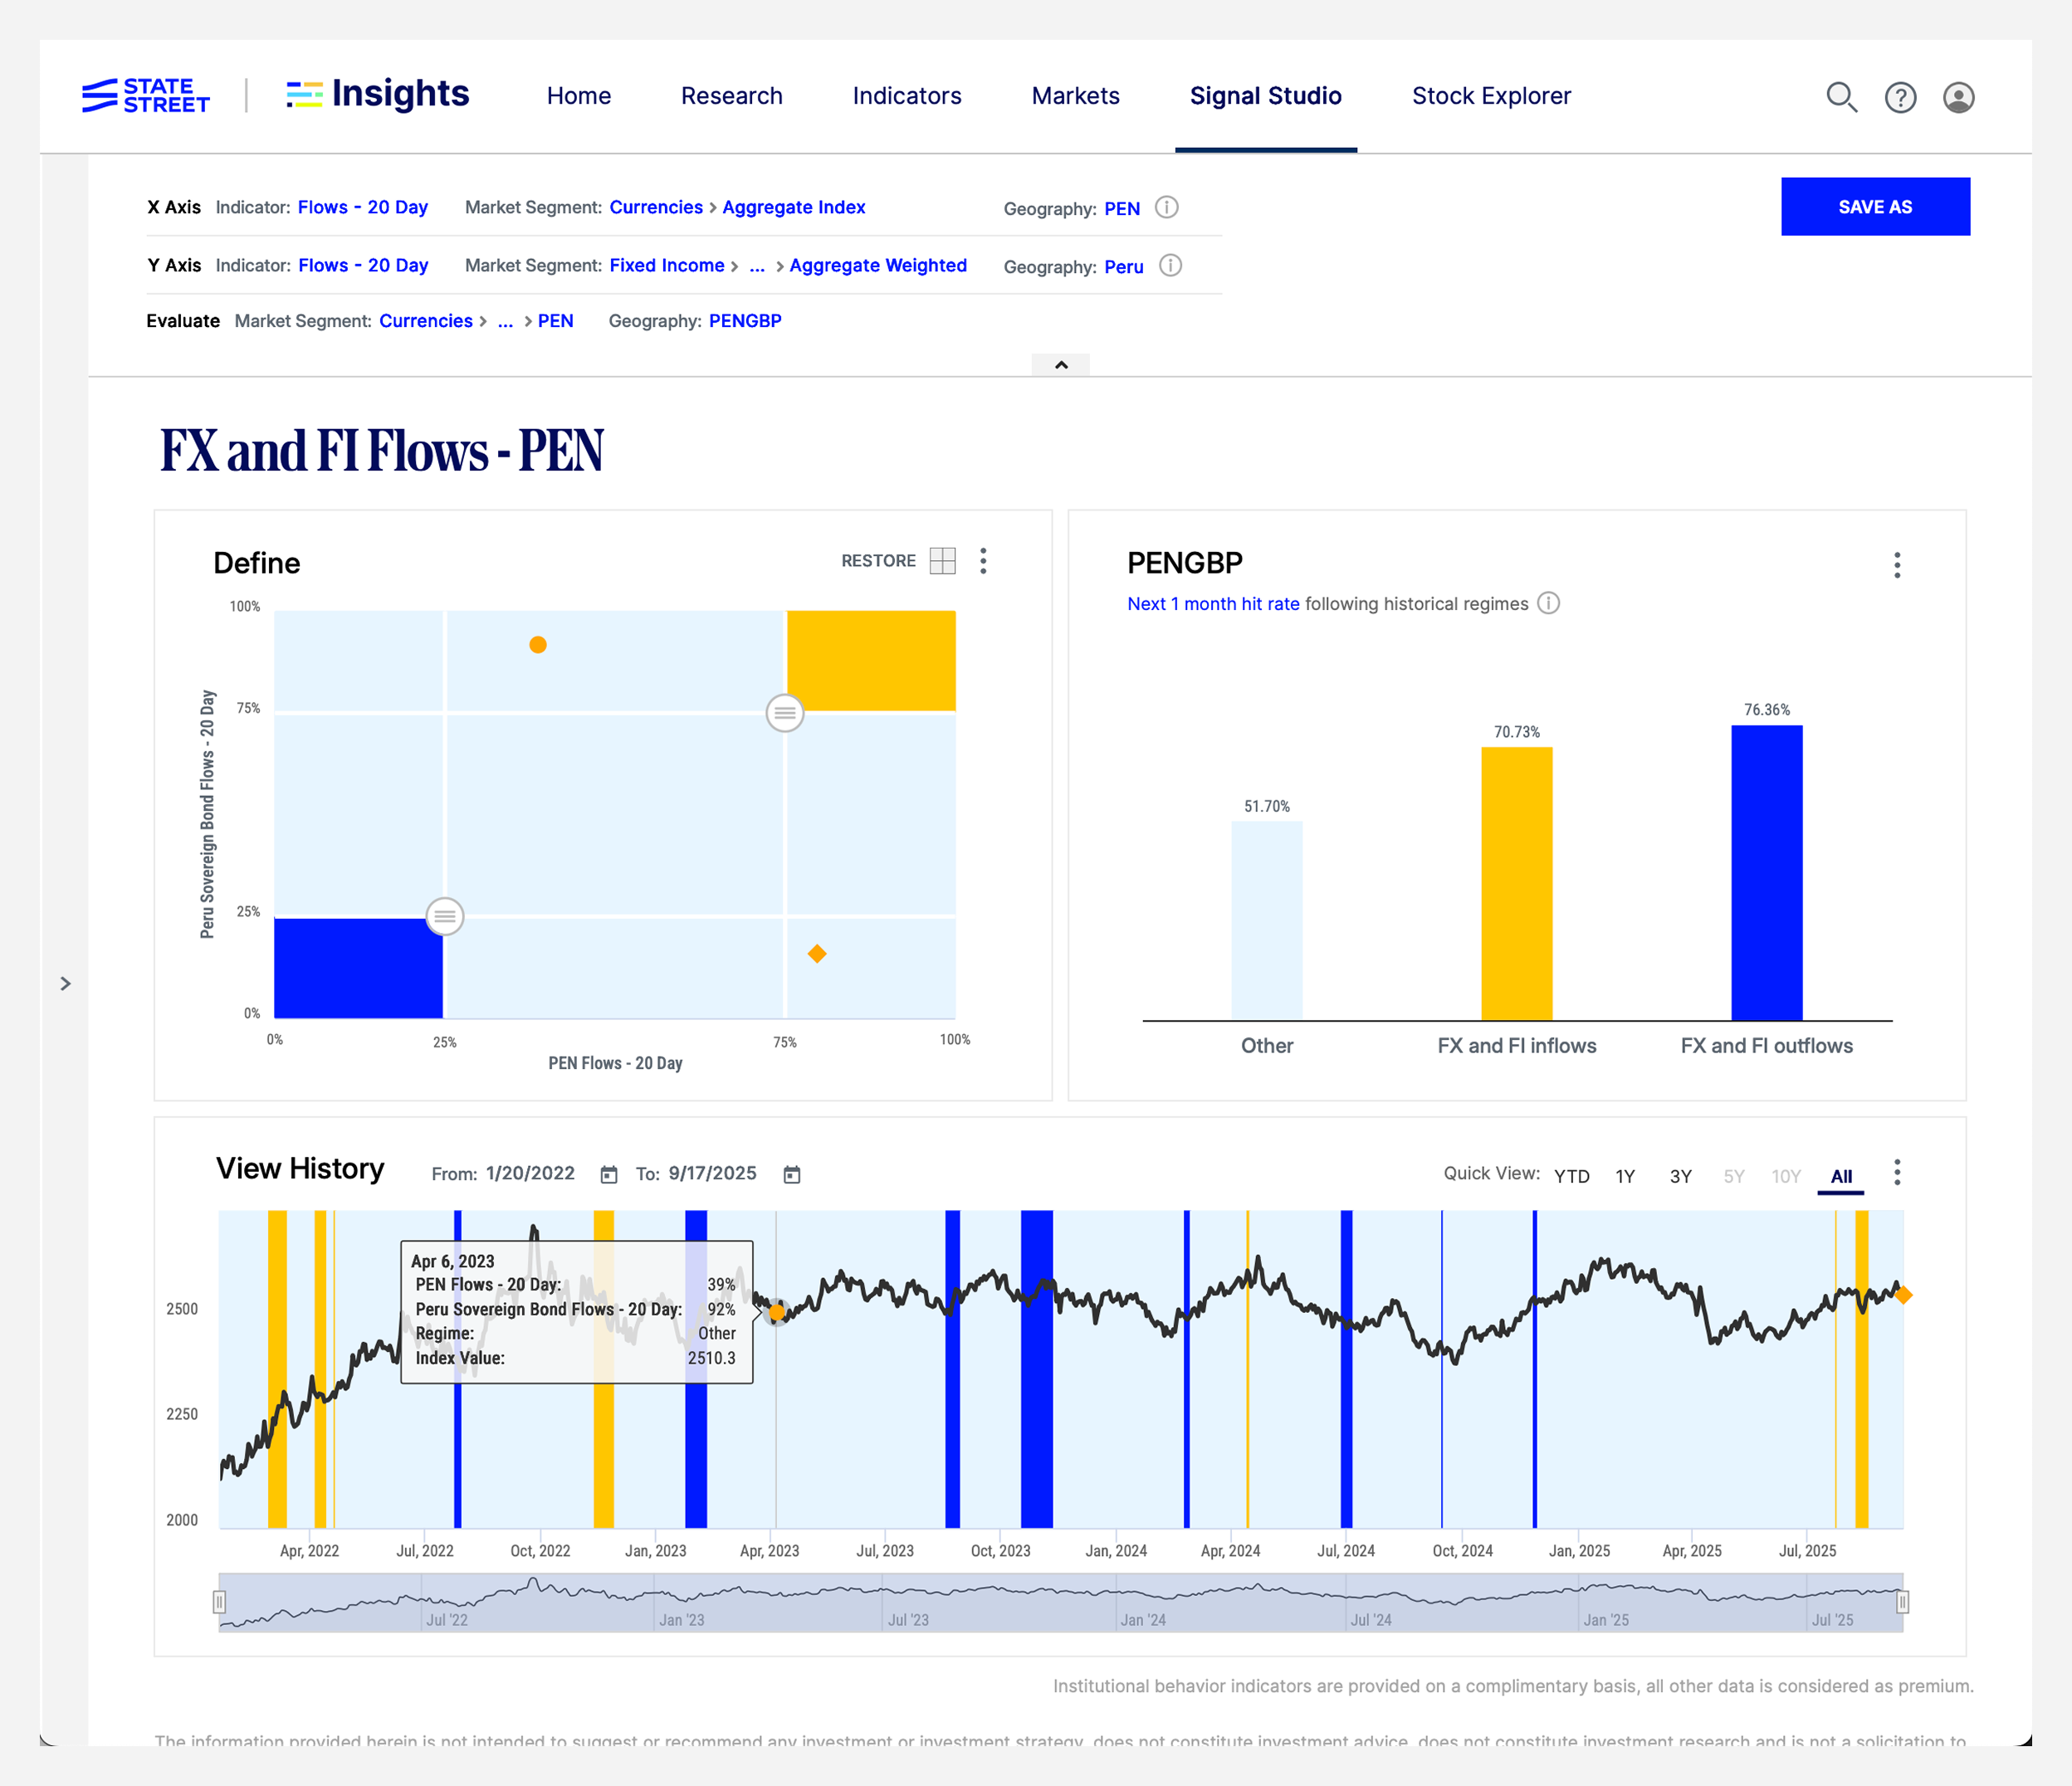Click hit rate historical regimes info icon
2072x1786 pixels.
(x=1548, y=603)
